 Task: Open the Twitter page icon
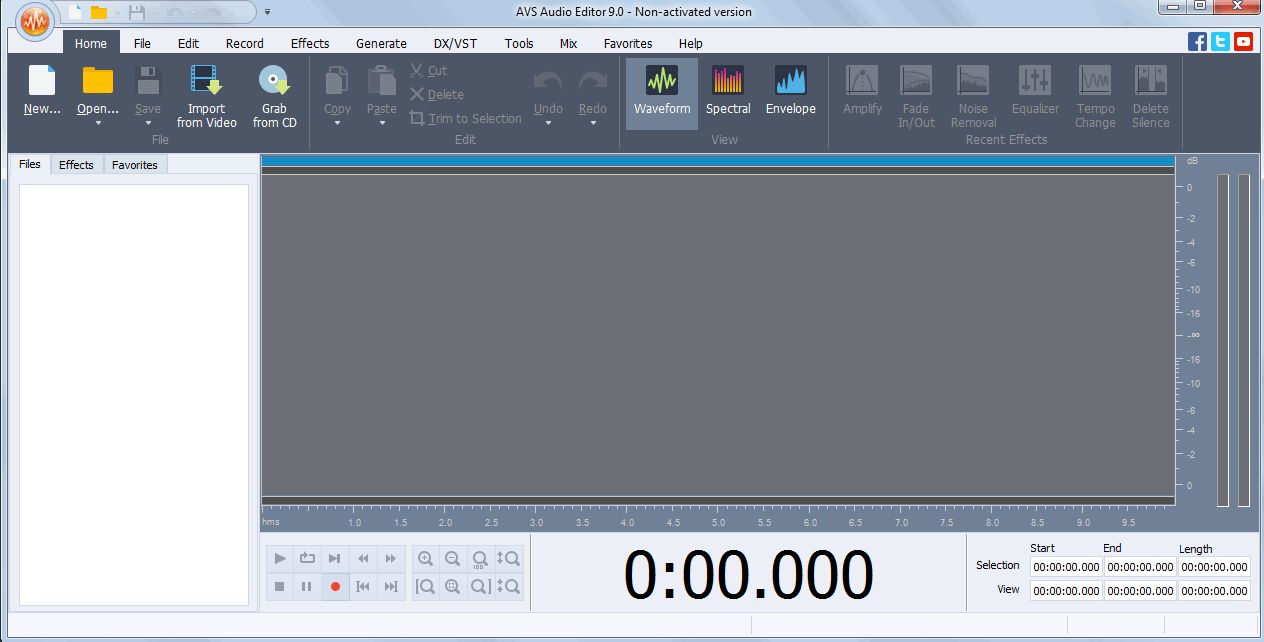(x=1220, y=41)
